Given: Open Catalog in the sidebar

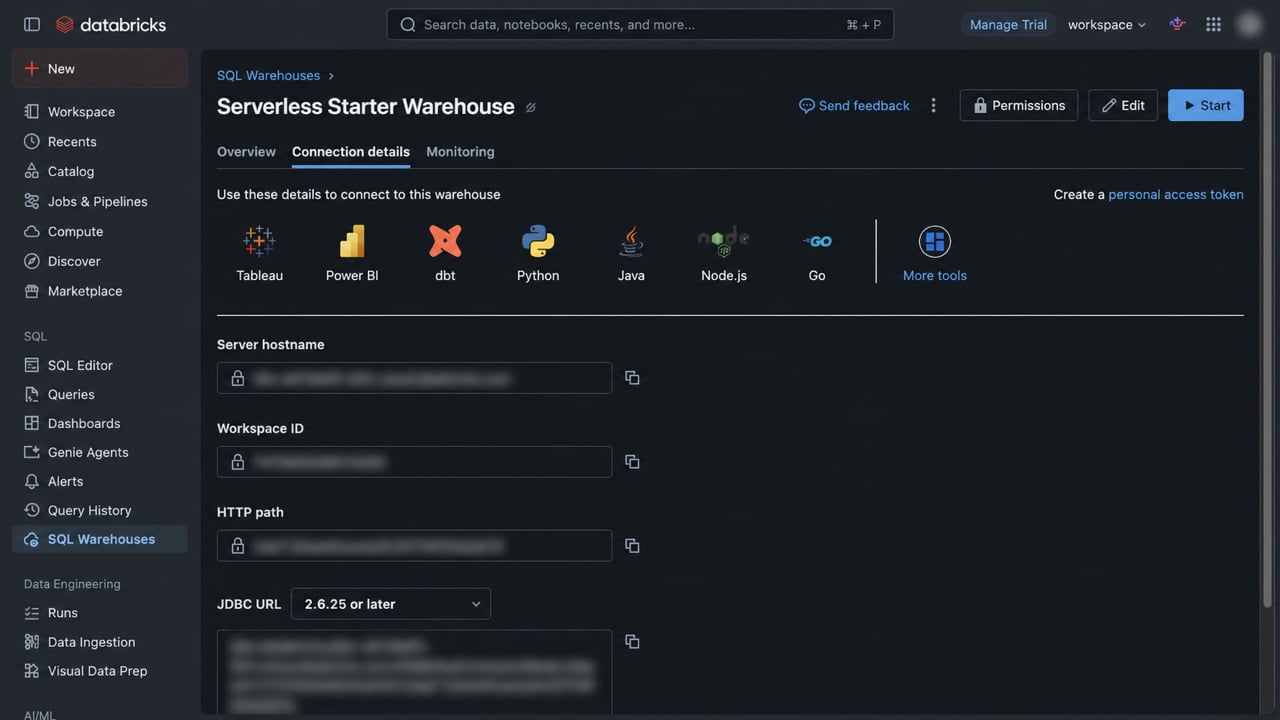Looking at the screenshot, I should (x=100, y=172).
